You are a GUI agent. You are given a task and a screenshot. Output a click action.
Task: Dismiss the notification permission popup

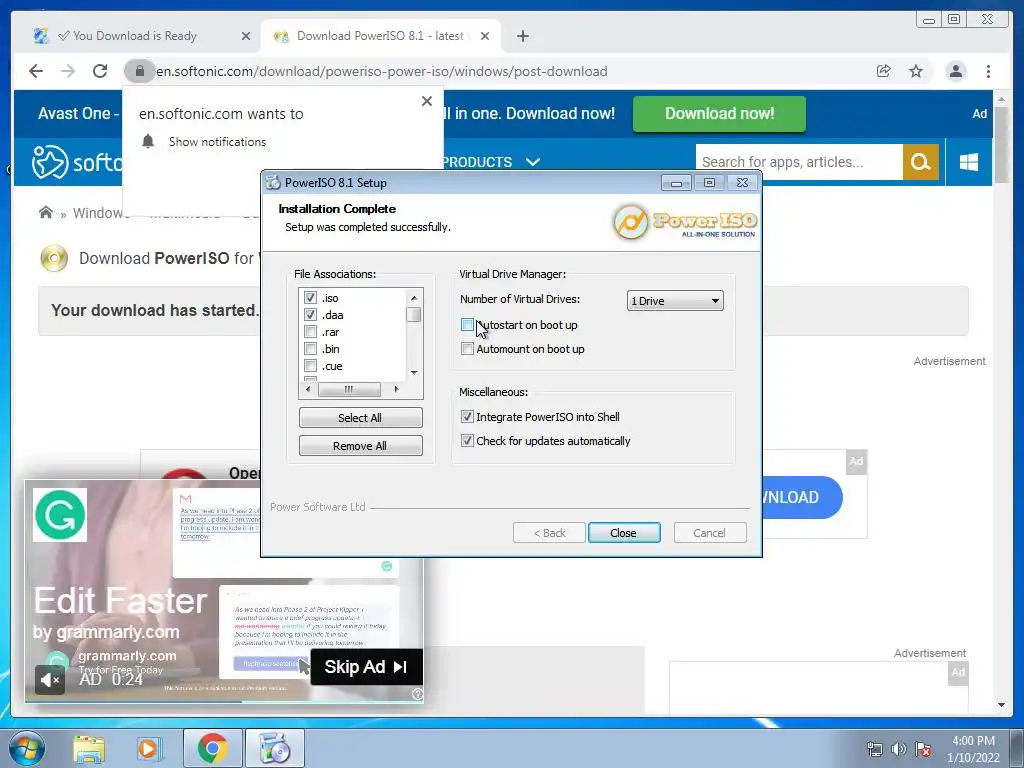pyautogui.click(x=426, y=101)
